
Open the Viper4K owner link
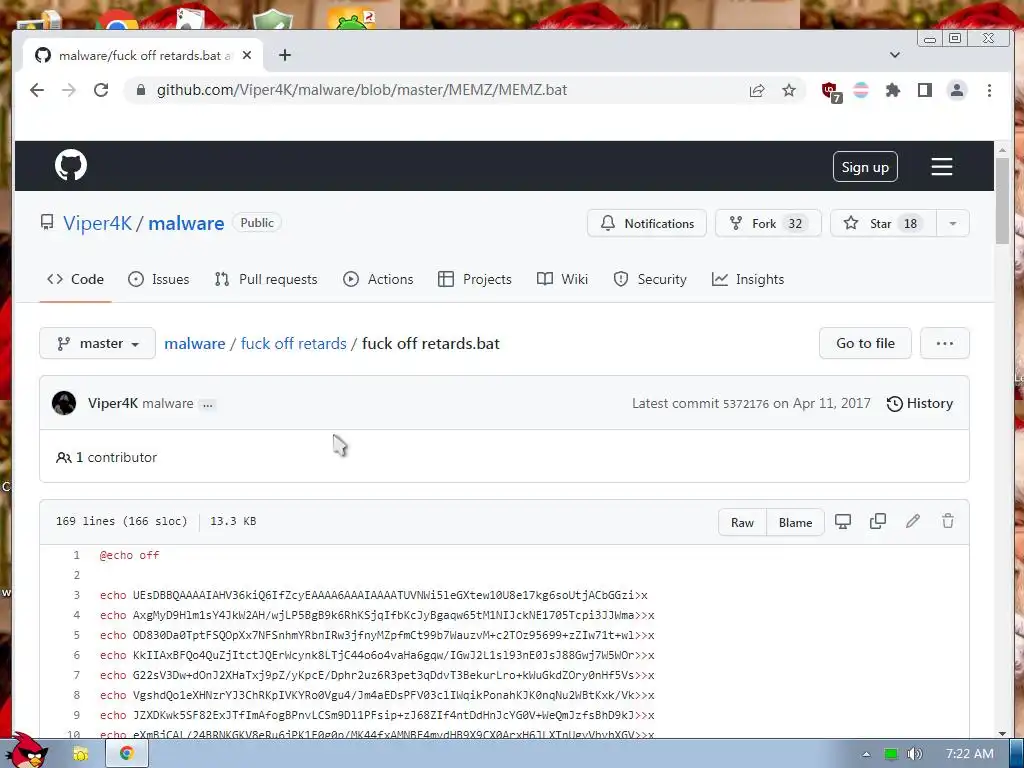[97, 223]
